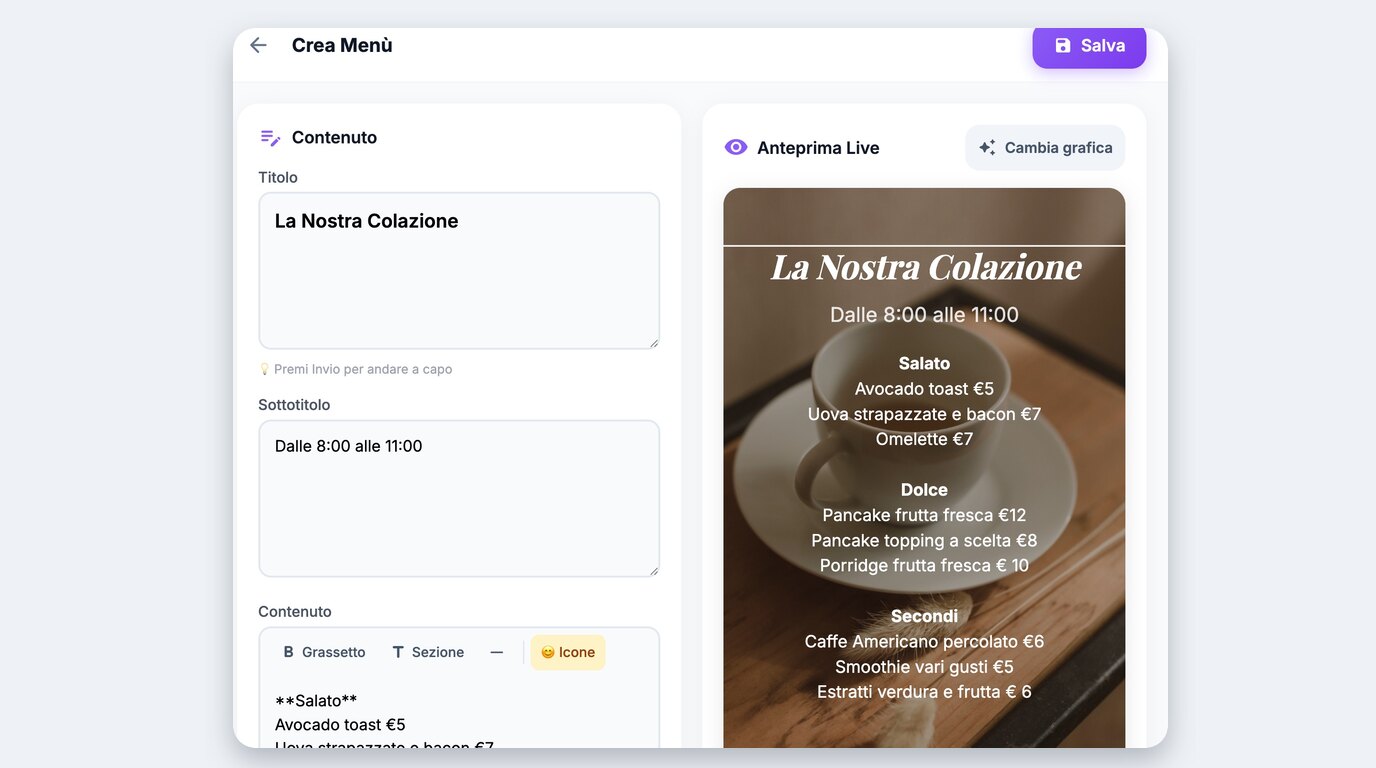Image resolution: width=1376 pixels, height=768 pixels.
Task: Click the edit-list icon next to Contenuto heading
Action: [270, 138]
